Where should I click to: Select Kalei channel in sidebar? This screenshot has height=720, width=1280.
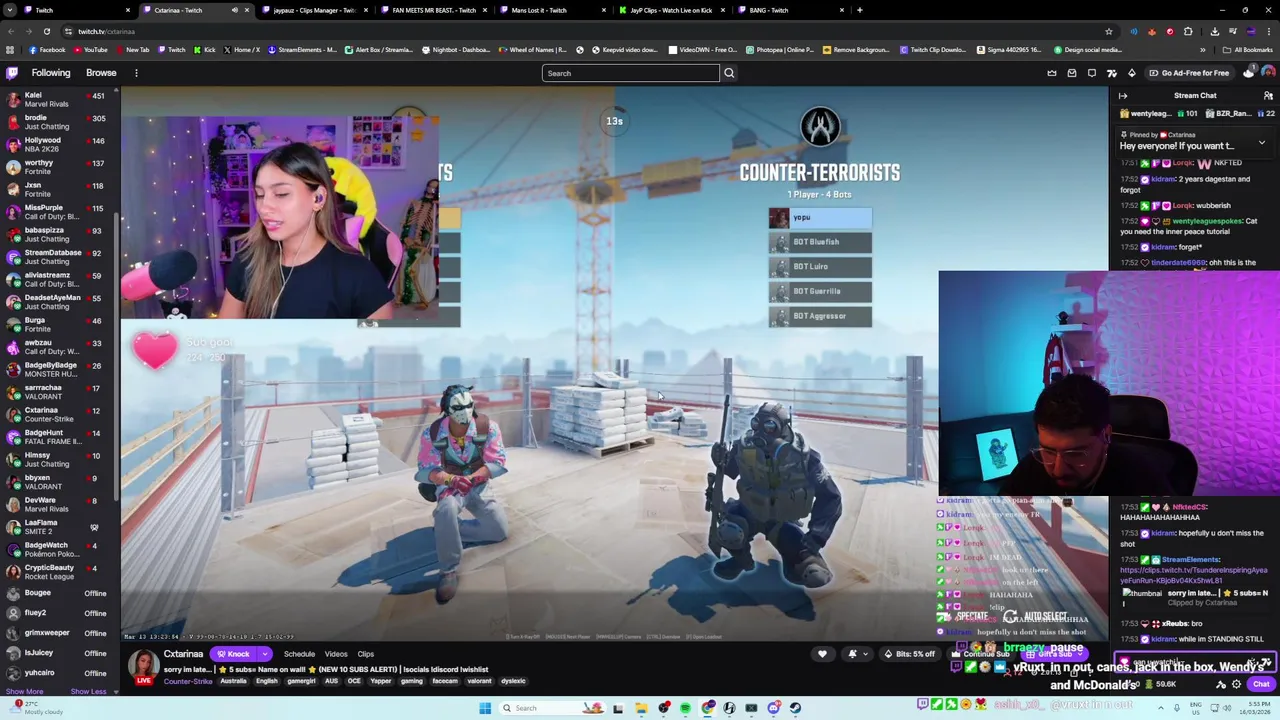pyautogui.click(x=60, y=99)
